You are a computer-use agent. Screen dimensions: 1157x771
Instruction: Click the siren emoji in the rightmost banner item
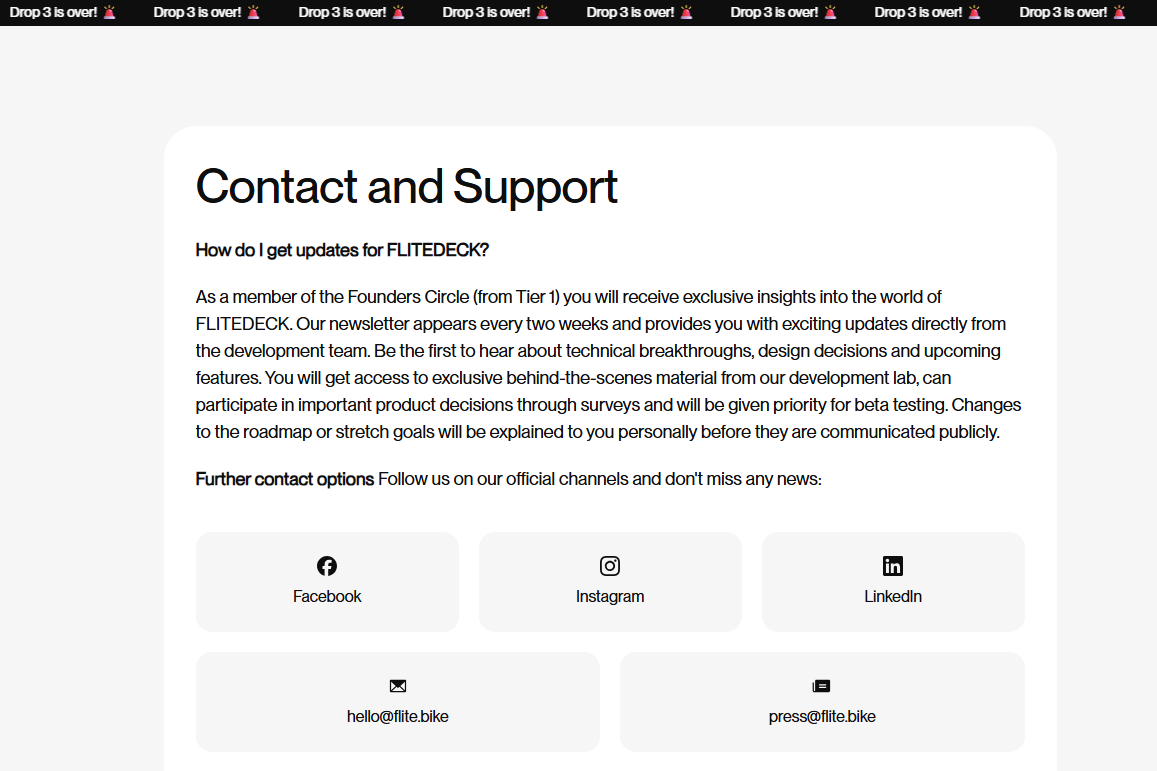click(x=1119, y=13)
